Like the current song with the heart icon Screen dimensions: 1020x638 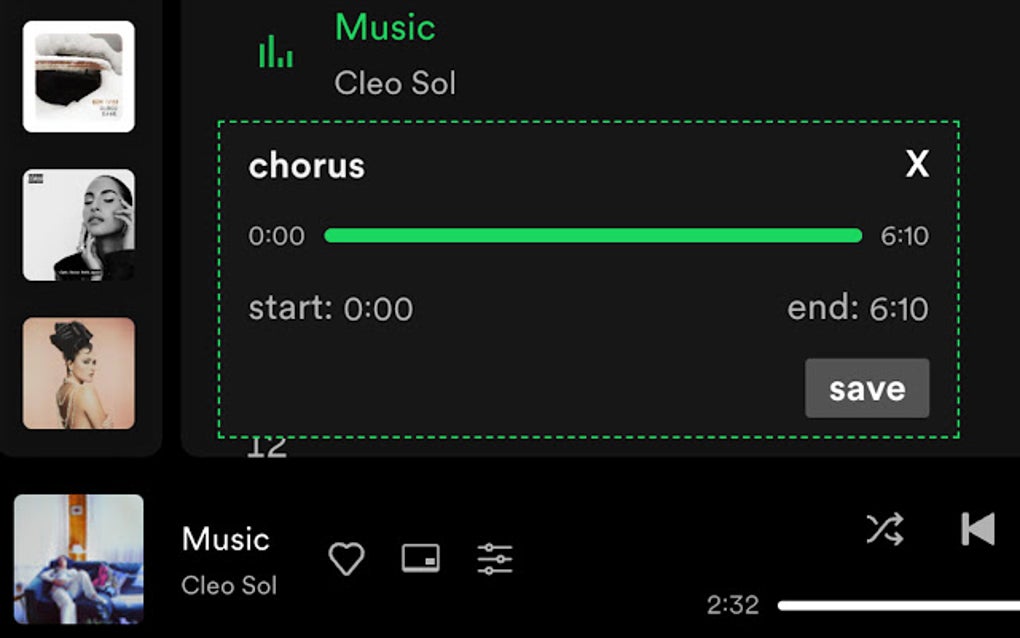pos(345,559)
